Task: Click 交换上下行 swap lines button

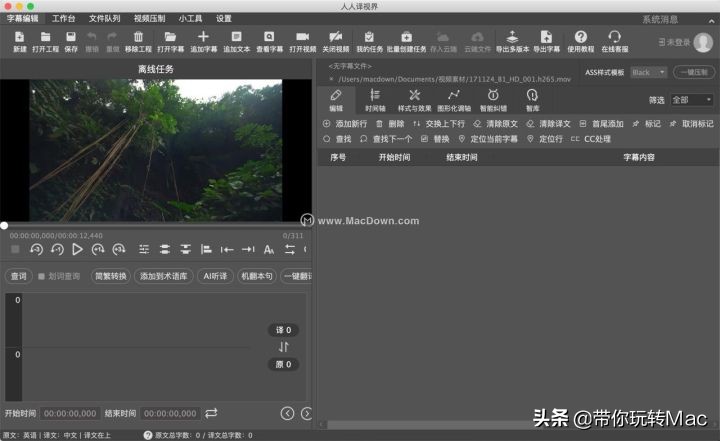Action: click(x=439, y=124)
